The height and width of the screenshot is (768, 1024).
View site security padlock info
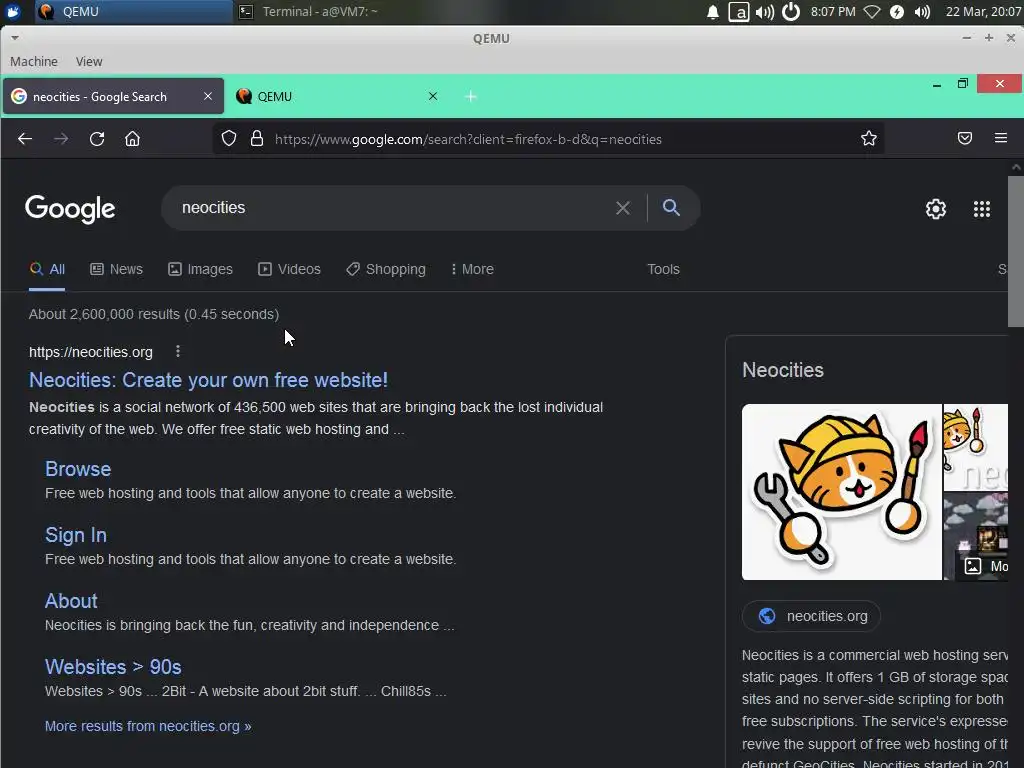coord(257,138)
